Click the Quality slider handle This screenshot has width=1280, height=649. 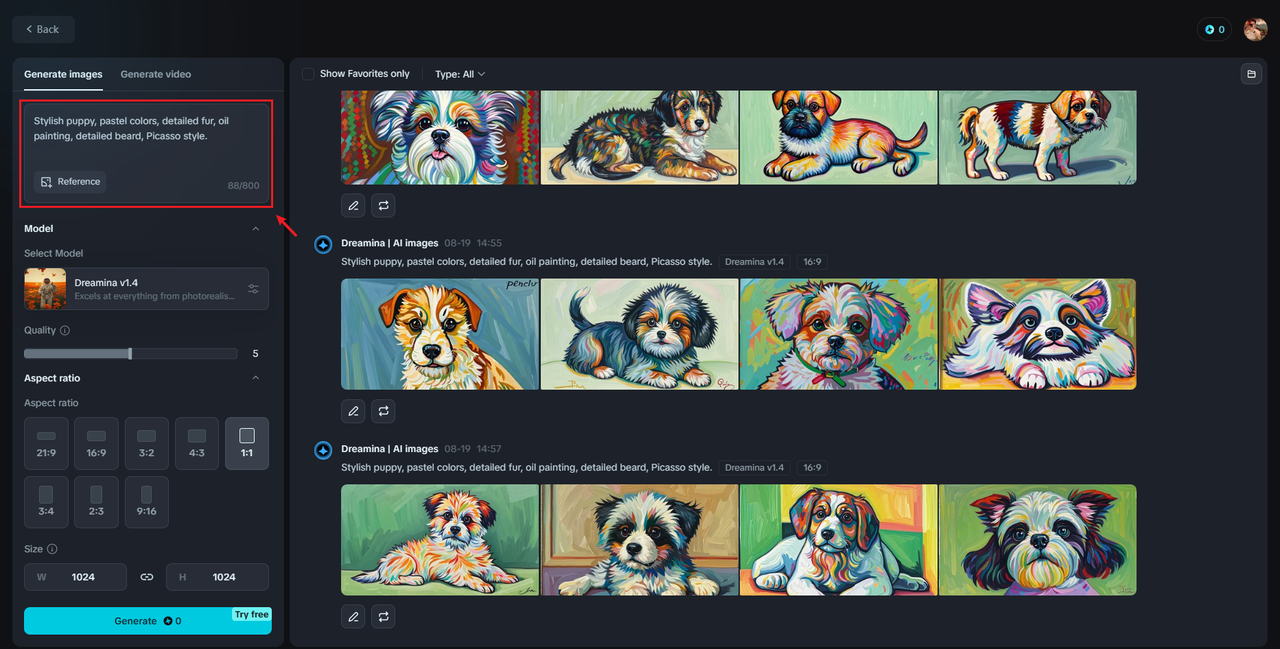[x=130, y=353]
